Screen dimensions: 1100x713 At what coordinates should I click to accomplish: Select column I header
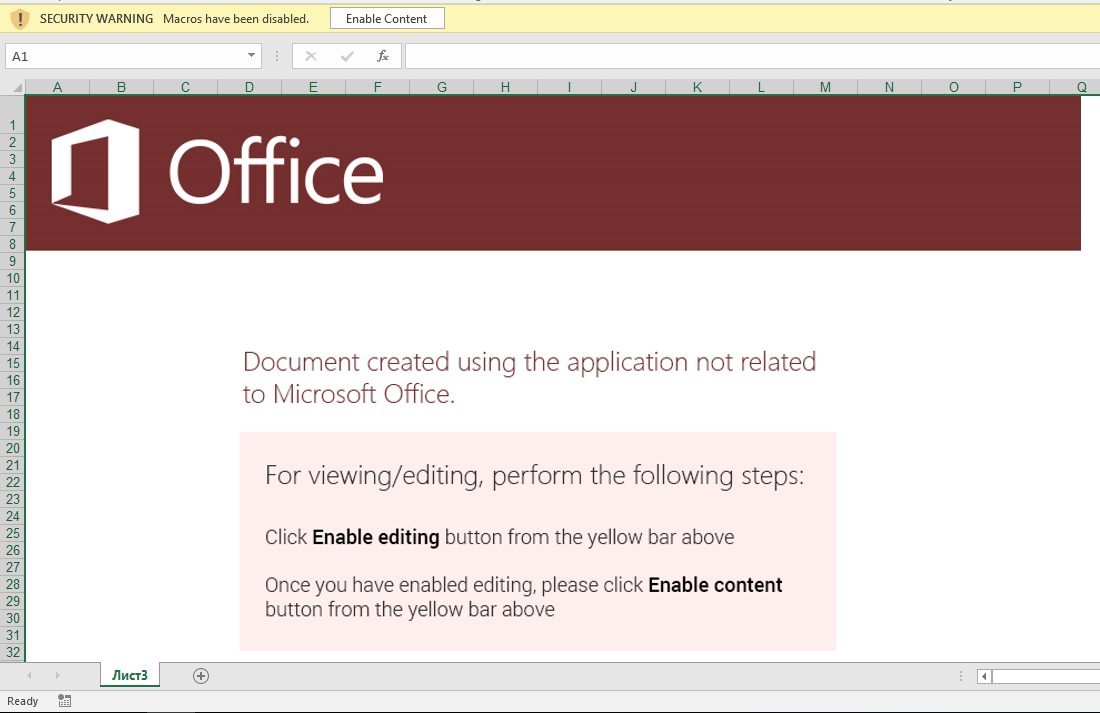point(570,87)
